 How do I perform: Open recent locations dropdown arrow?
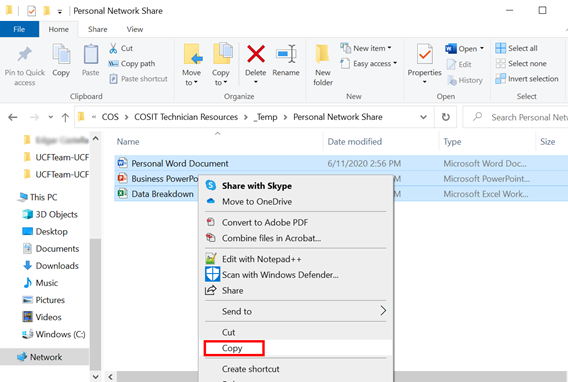pos(50,117)
